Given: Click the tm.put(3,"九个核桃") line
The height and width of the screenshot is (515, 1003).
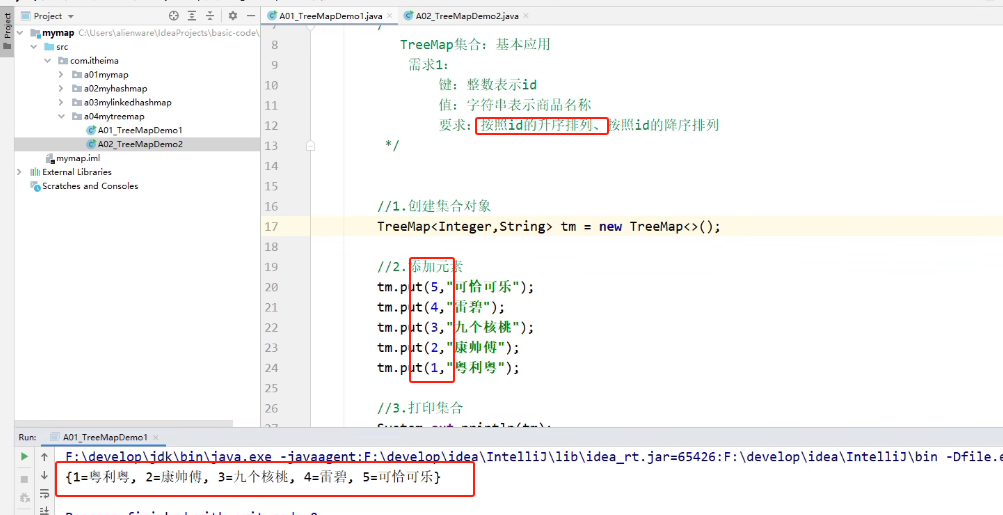Looking at the screenshot, I should click(x=455, y=328).
